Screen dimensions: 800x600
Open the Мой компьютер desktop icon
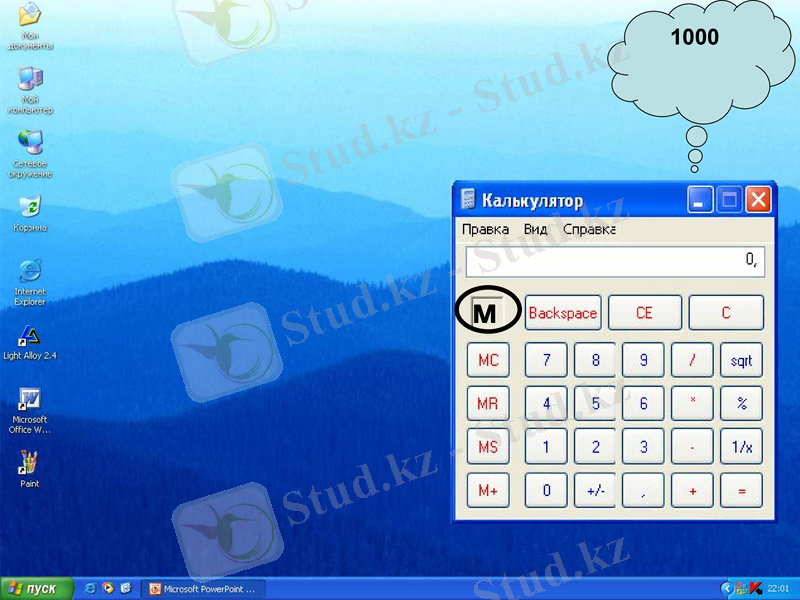point(30,80)
